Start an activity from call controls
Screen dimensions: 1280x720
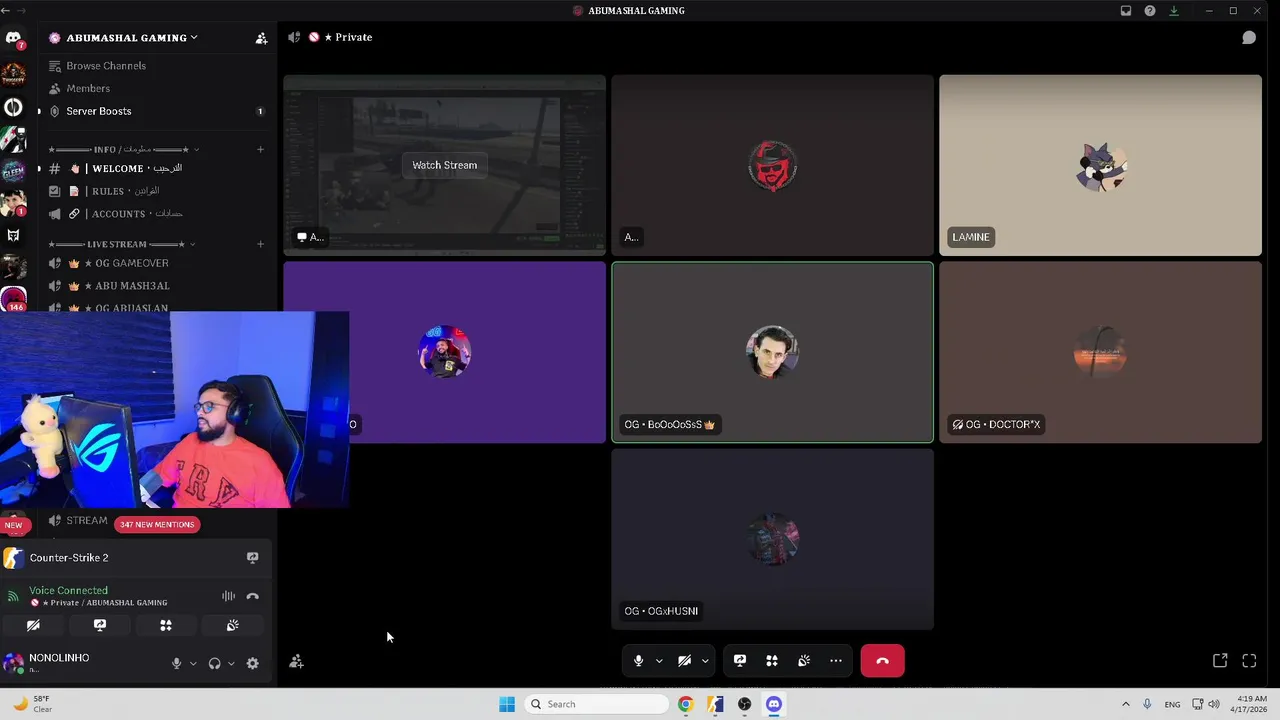pos(772,661)
